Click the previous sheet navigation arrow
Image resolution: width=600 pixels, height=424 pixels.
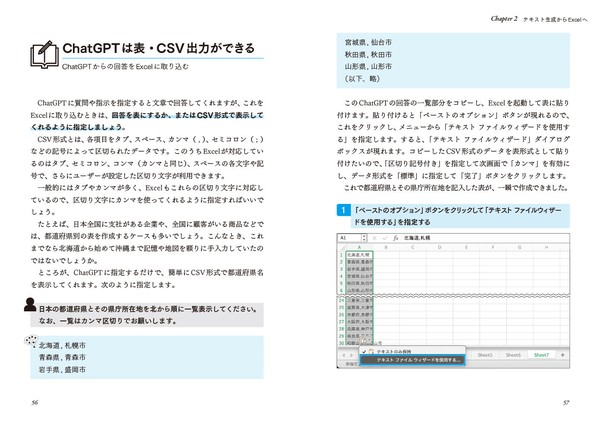pos(344,355)
